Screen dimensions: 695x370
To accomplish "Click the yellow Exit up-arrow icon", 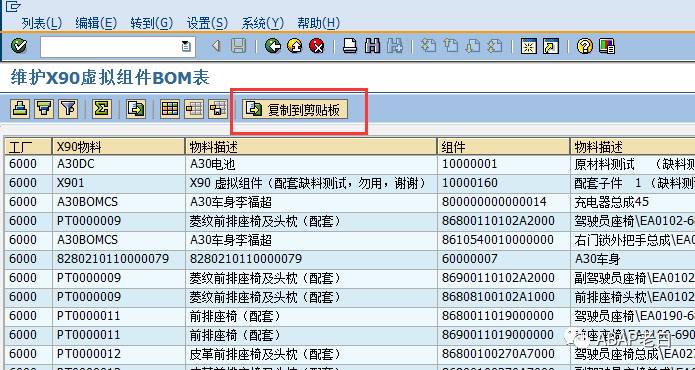I will pyautogui.click(x=295, y=46).
